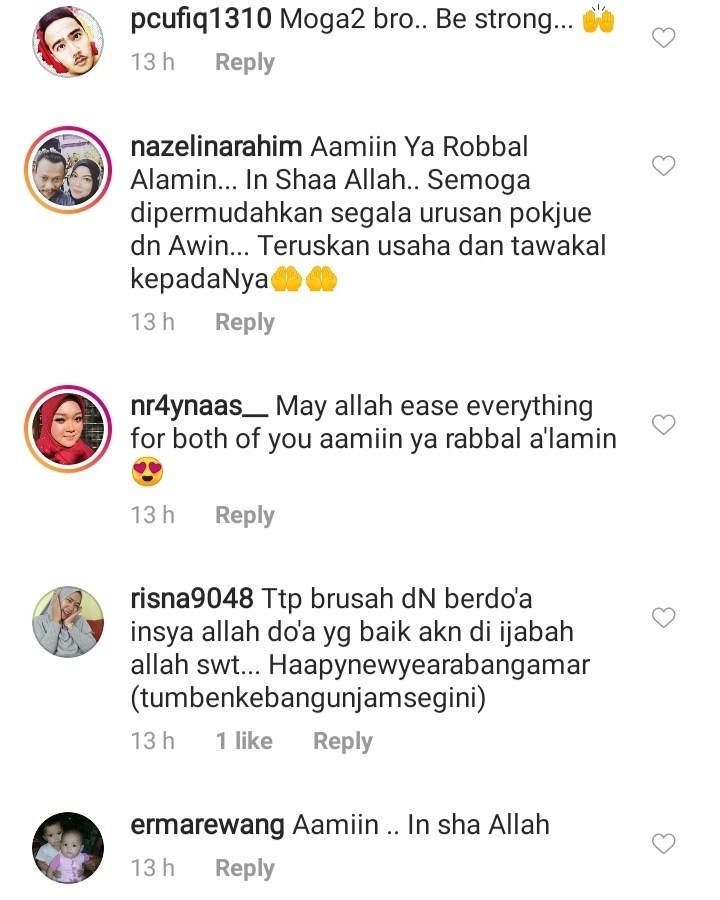Open the nazelinarahim username link
The height and width of the screenshot is (900, 720).
tap(216, 147)
